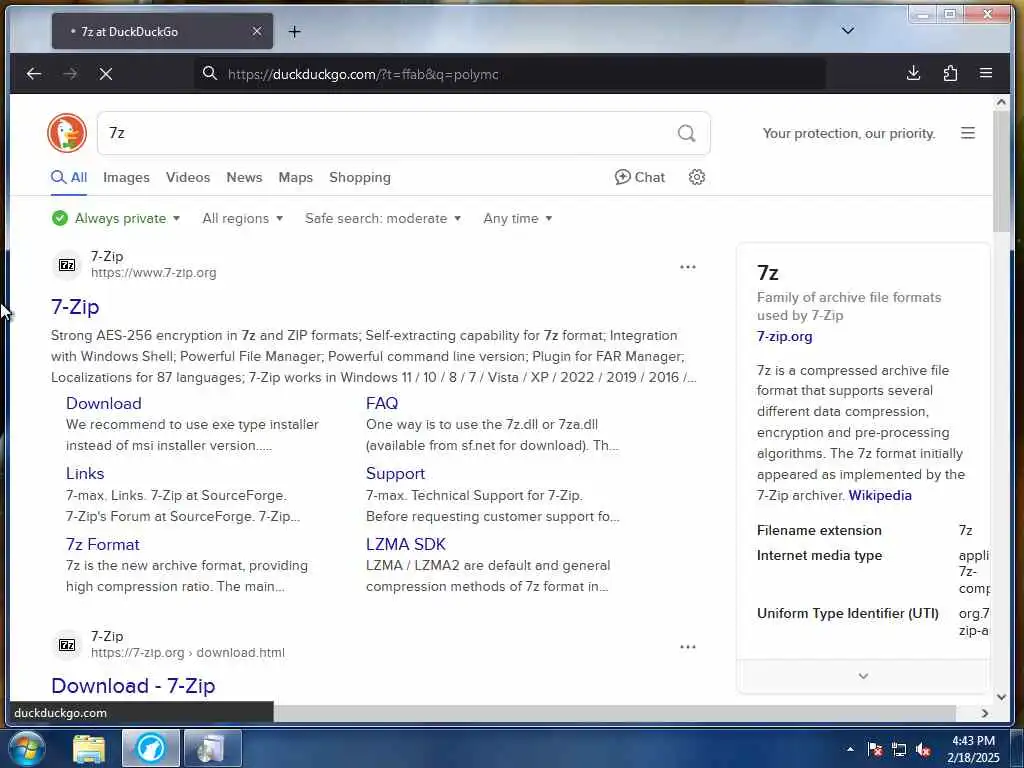Open the DuckDuckGo side menu hamburger
This screenshot has height=768, width=1024.
(x=968, y=133)
